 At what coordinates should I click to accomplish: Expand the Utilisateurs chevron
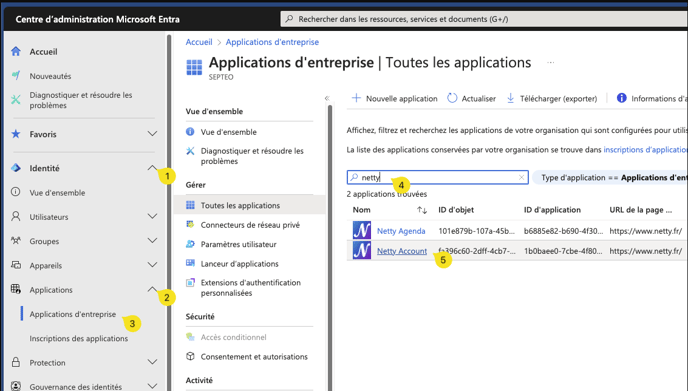point(152,216)
